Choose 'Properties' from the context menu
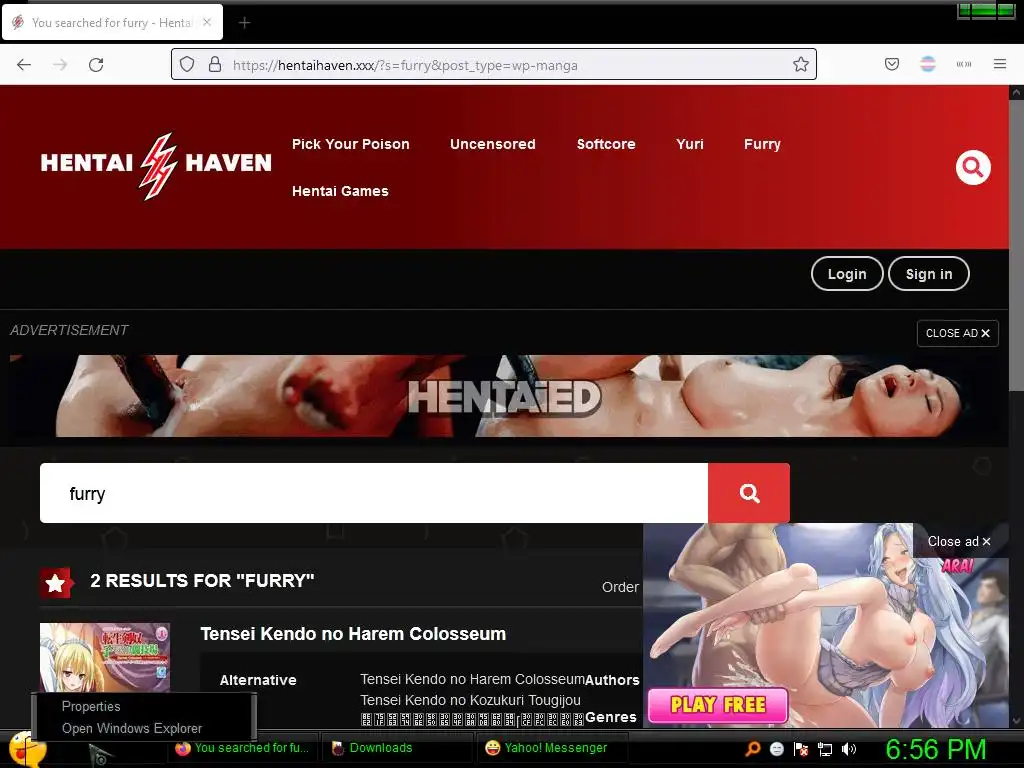Screen dimensions: 1024x768 click(x=91, y=707)
